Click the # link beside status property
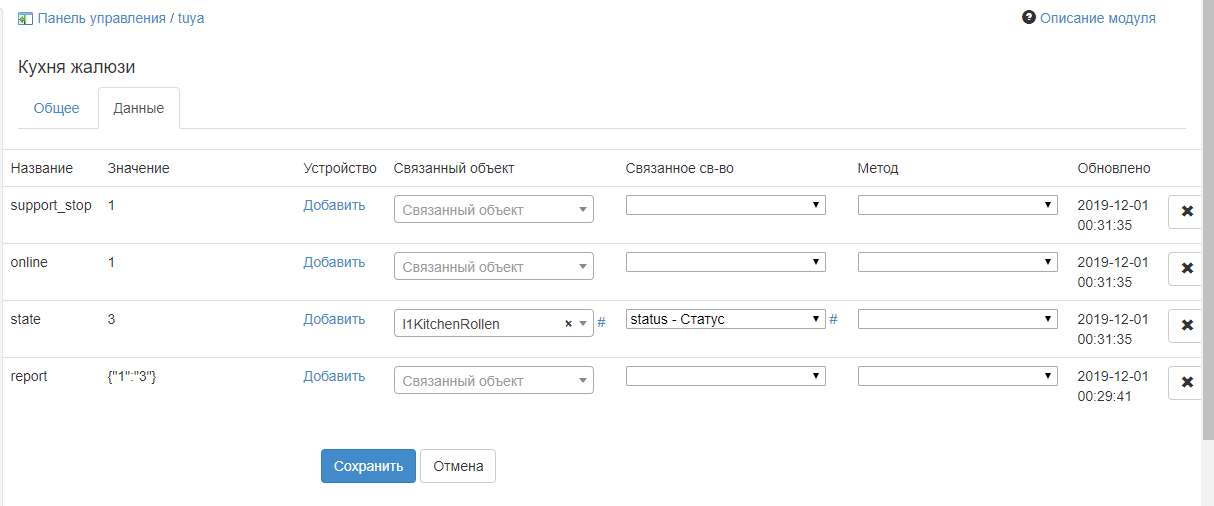The width and height of the screenshot is (1214, 506). coord(833,319)
